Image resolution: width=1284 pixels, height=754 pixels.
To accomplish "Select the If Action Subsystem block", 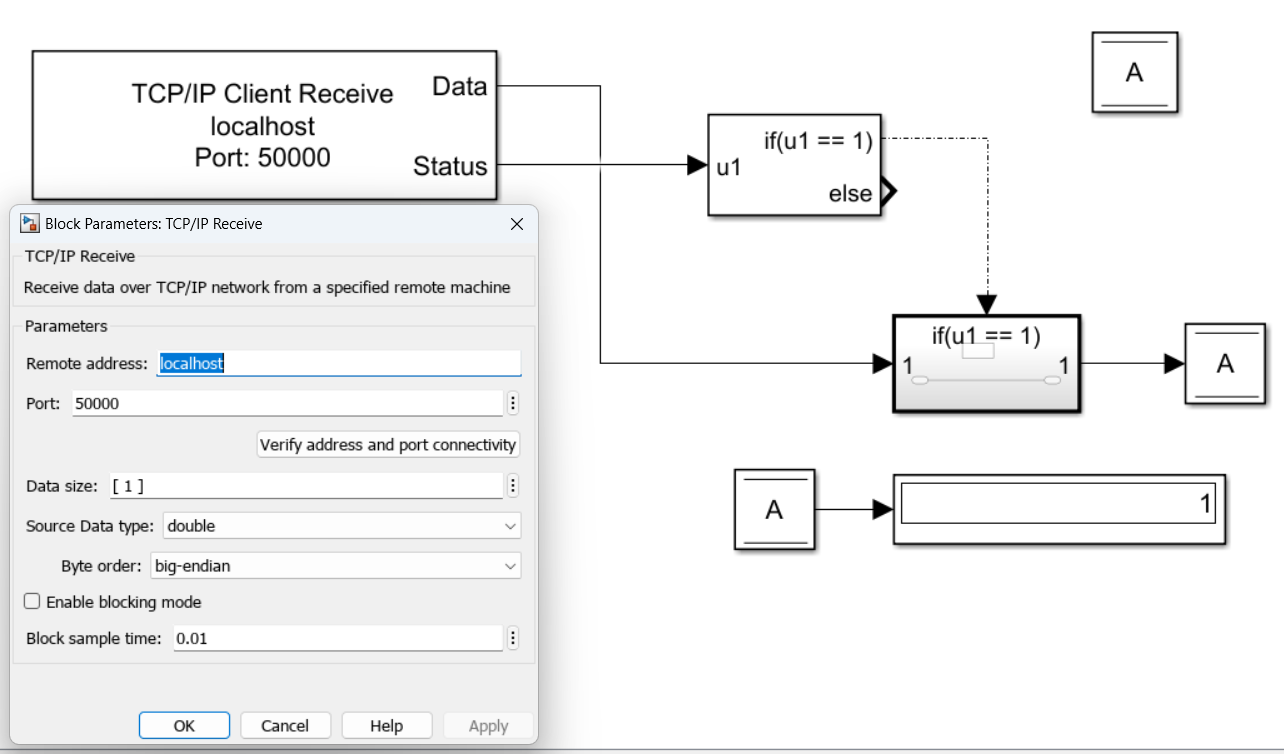I will tap(985, 364).
